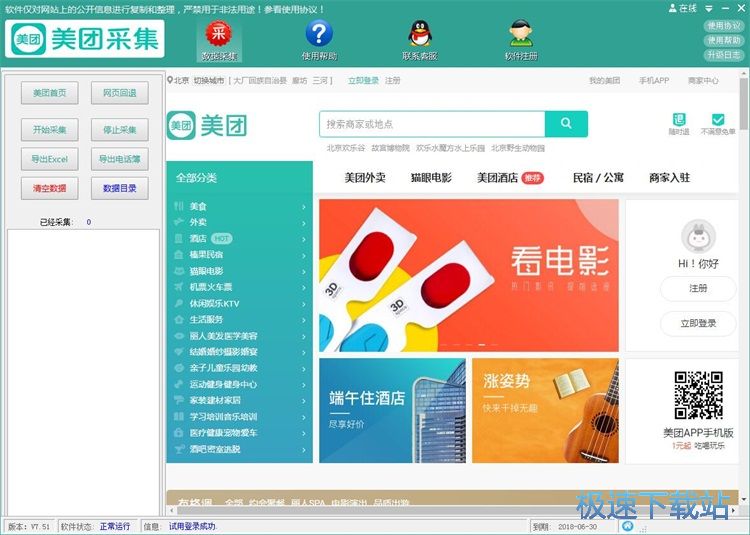
Task: Click the 北京欢乐谷 search suggestion
Action: (x=345, y=148)
